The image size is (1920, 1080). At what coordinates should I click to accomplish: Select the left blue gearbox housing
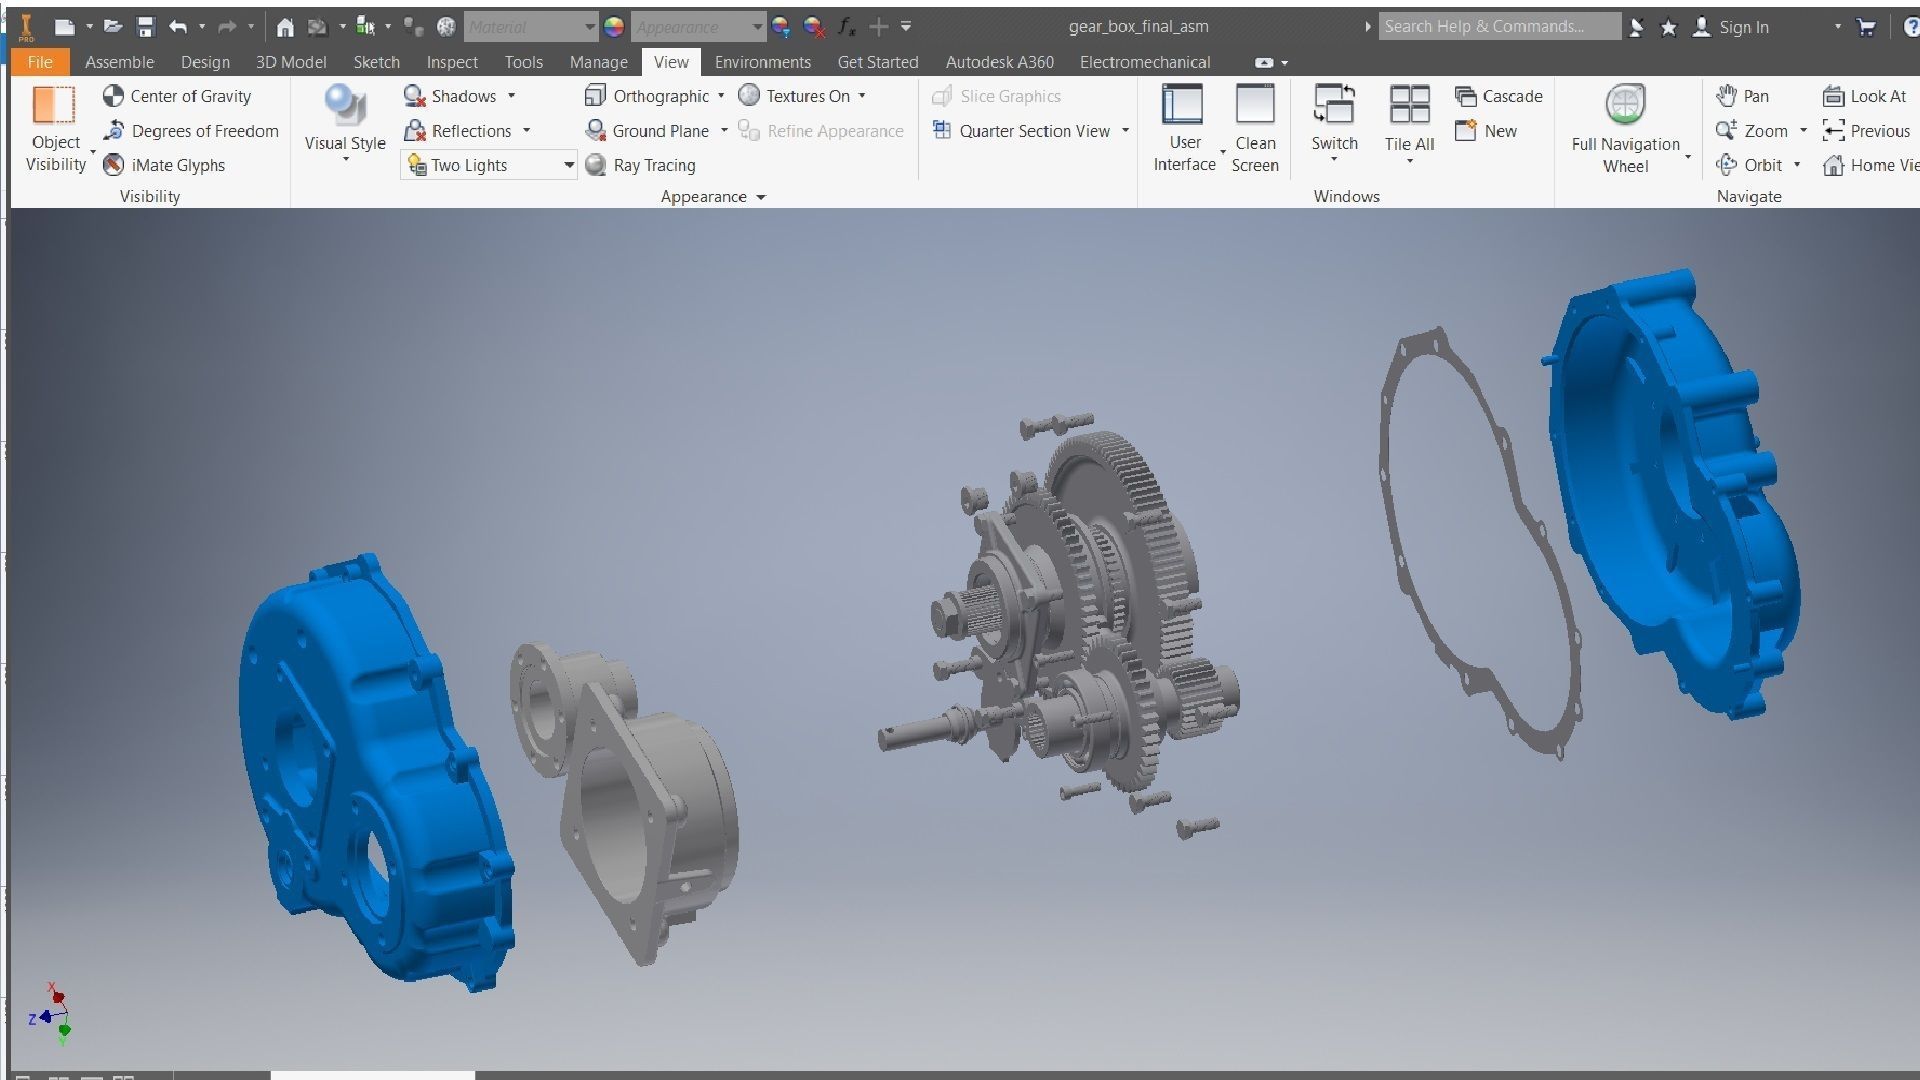375,775
